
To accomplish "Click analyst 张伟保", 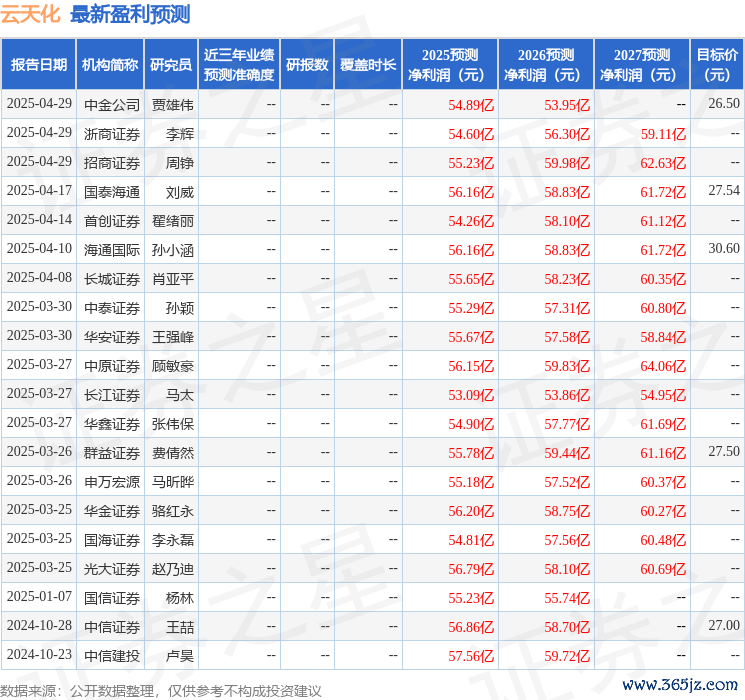I will pos(172,424).
